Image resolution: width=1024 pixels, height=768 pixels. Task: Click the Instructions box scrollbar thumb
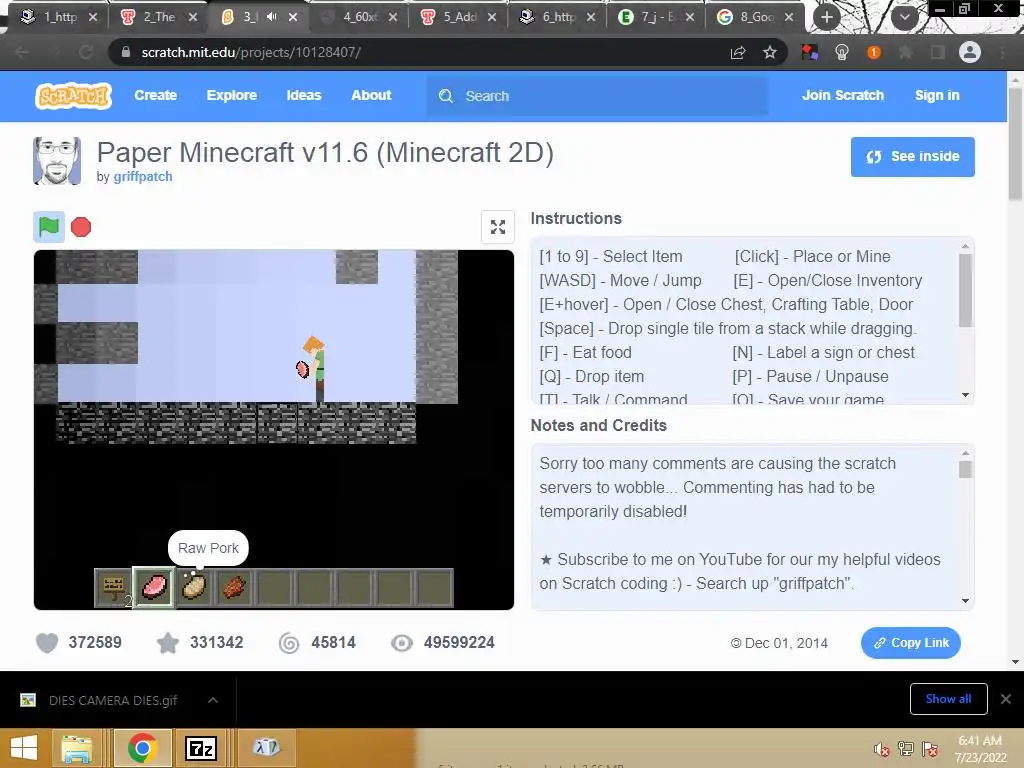(x=965, y=290)
